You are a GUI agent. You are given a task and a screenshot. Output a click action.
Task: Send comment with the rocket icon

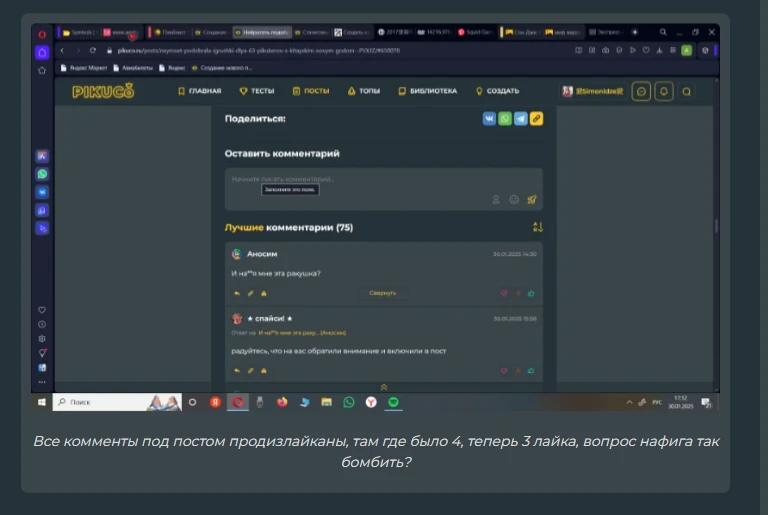[x=532, y=199]
